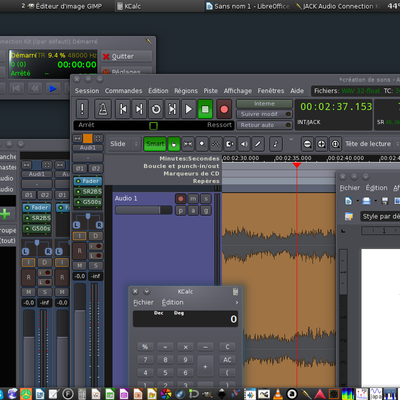Expand the toolbar chevron after the note tool
Viewport: 400px width, 400px height.
click(x=291, y=139)
